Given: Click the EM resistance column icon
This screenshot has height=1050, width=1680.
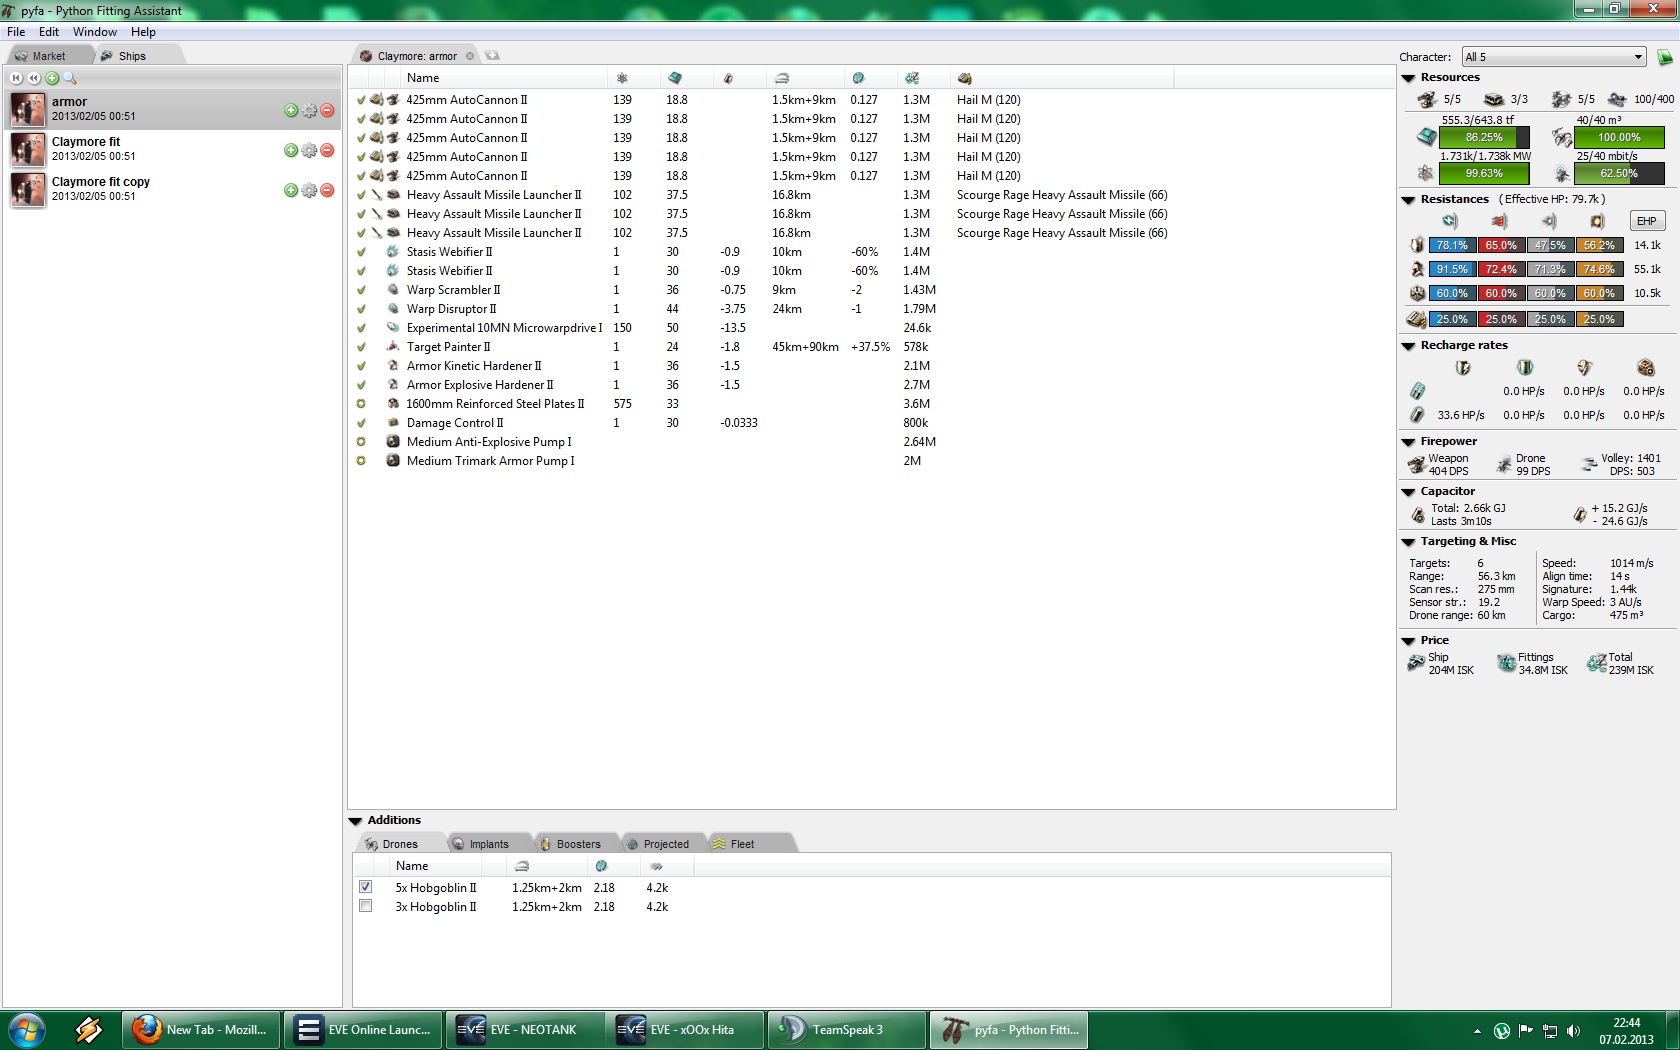Looking at the screenshot, I should point(1450,221).
